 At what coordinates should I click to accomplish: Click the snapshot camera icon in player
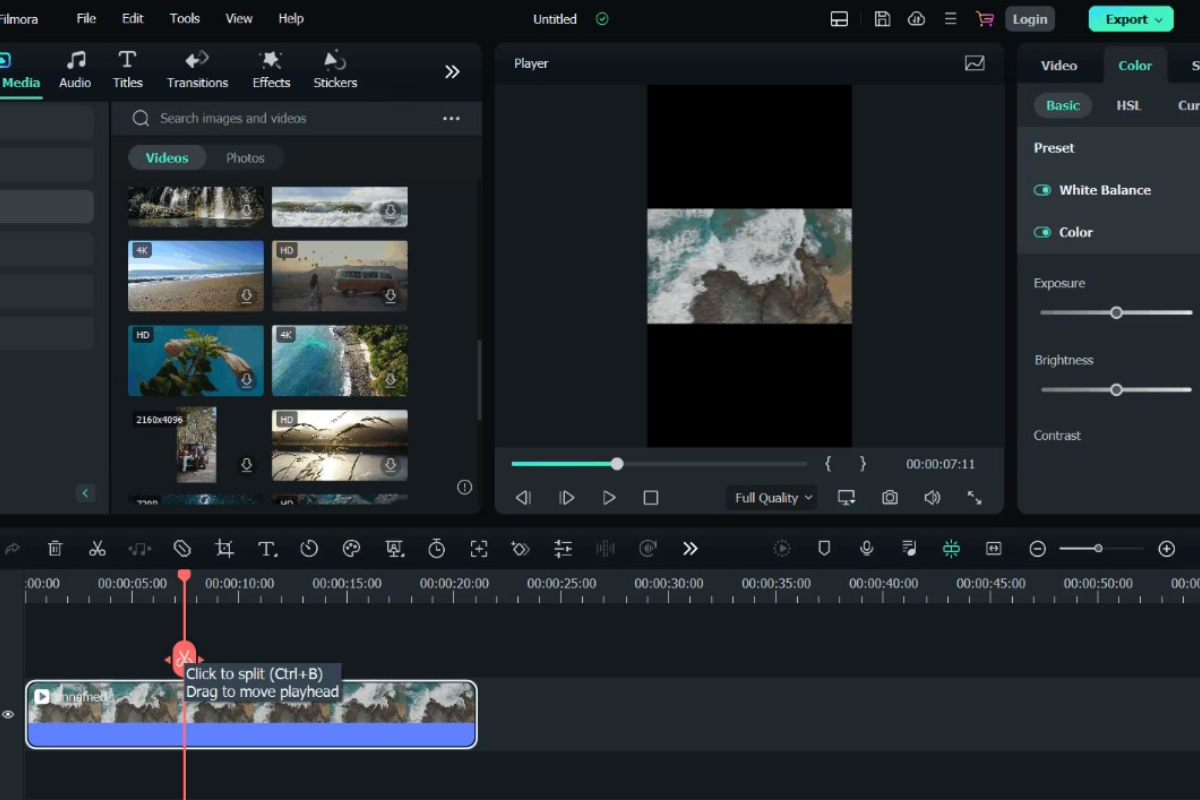pos(889,497)
